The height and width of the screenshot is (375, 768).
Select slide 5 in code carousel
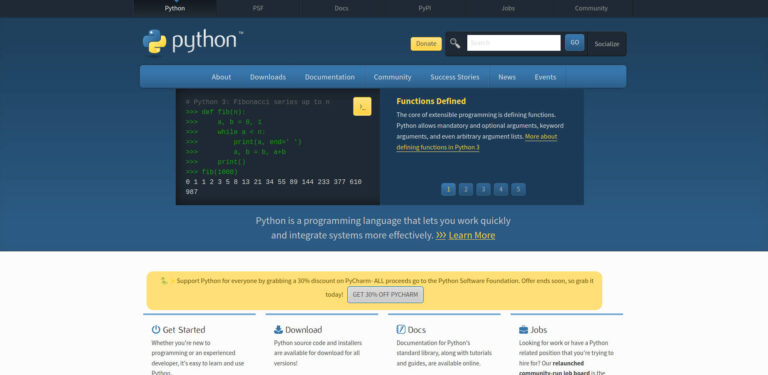[518, 189]
